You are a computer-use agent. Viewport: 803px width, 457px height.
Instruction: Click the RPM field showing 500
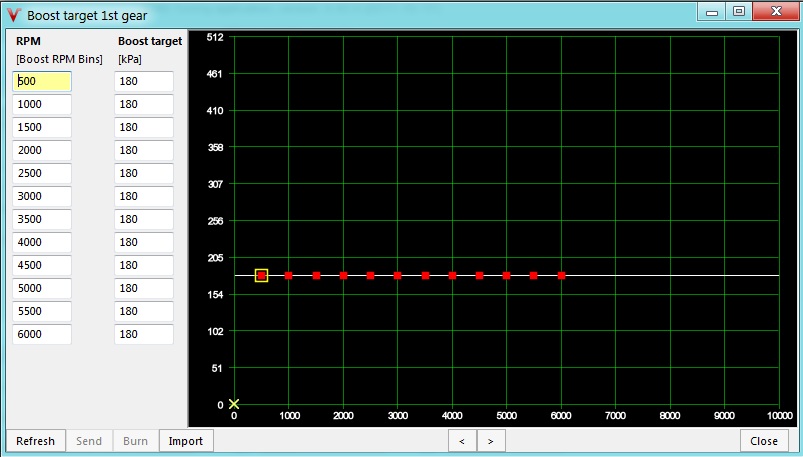[42, 81]
